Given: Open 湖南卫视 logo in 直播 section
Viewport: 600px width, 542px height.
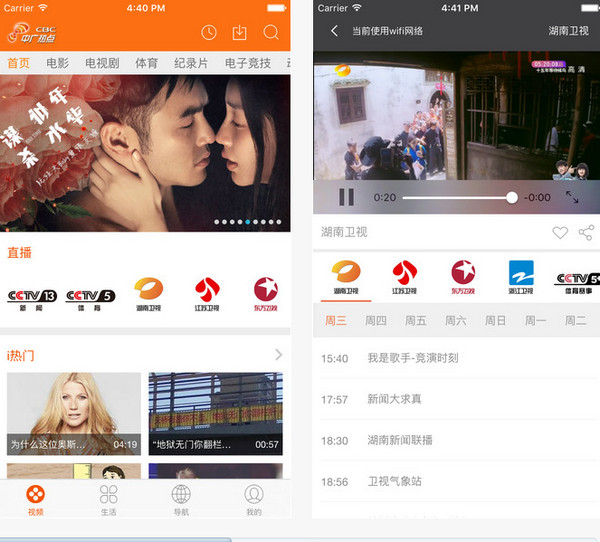Looking at the screenshot, I should [148, 294].
